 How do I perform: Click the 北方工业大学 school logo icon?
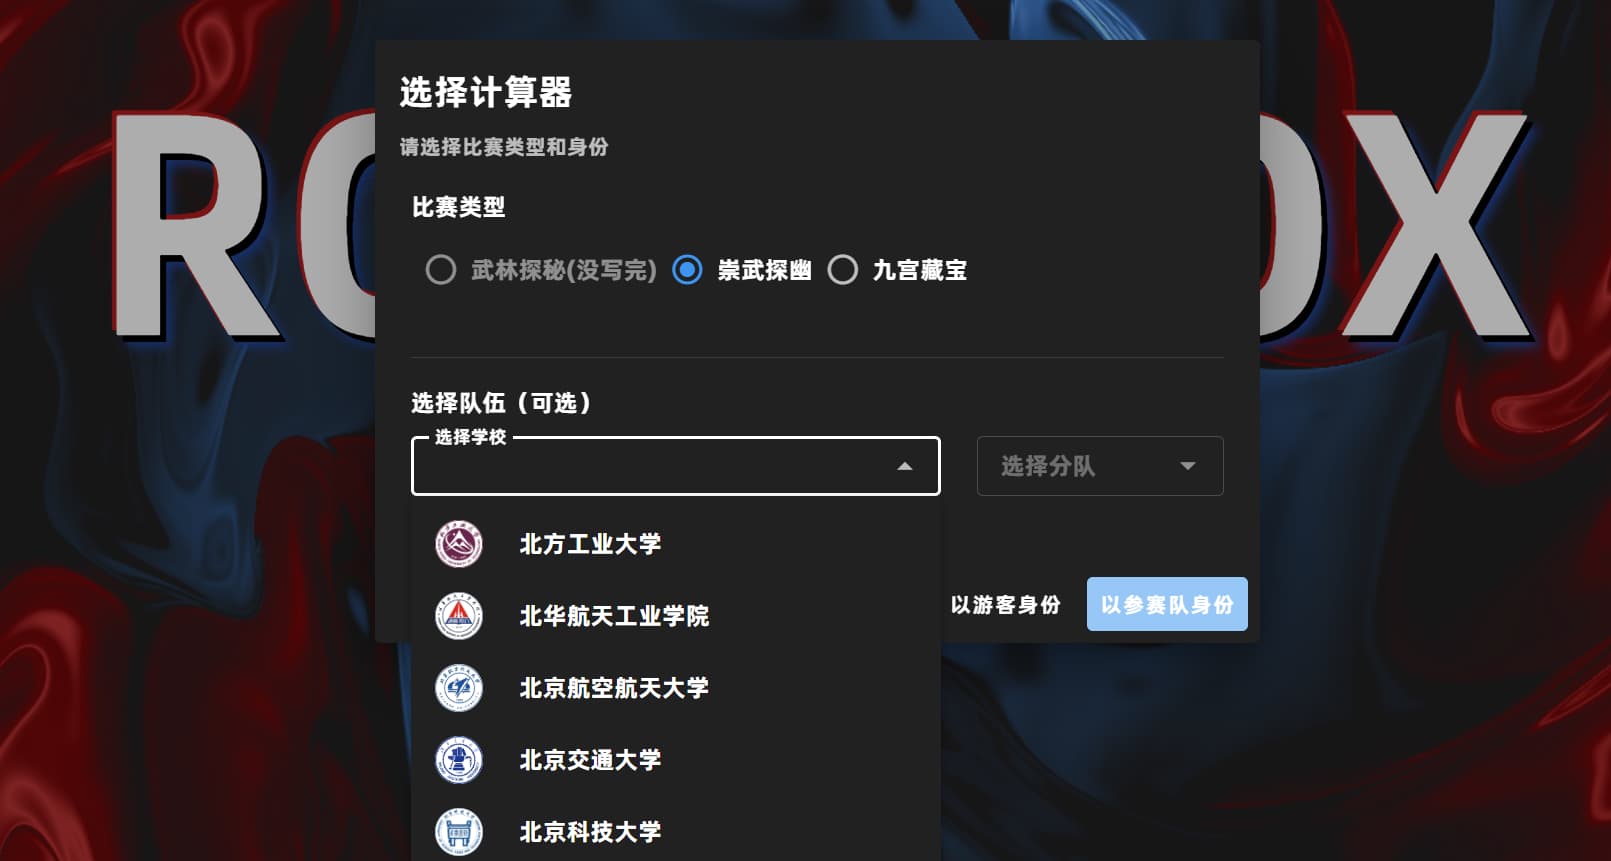pos(459,544)
